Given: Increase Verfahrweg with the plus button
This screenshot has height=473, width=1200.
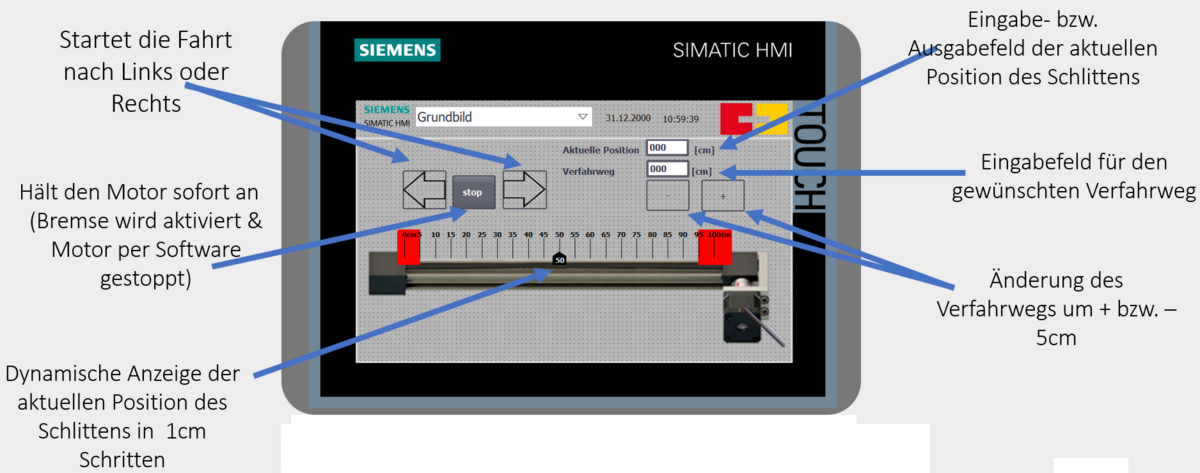Looking at the screenshot, I should coord(722,196).
